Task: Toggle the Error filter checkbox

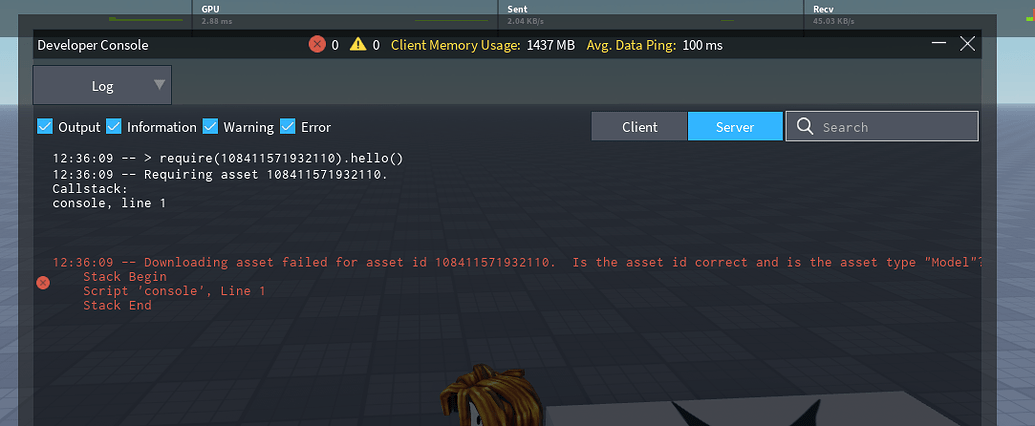Action: tap(288, 126)
